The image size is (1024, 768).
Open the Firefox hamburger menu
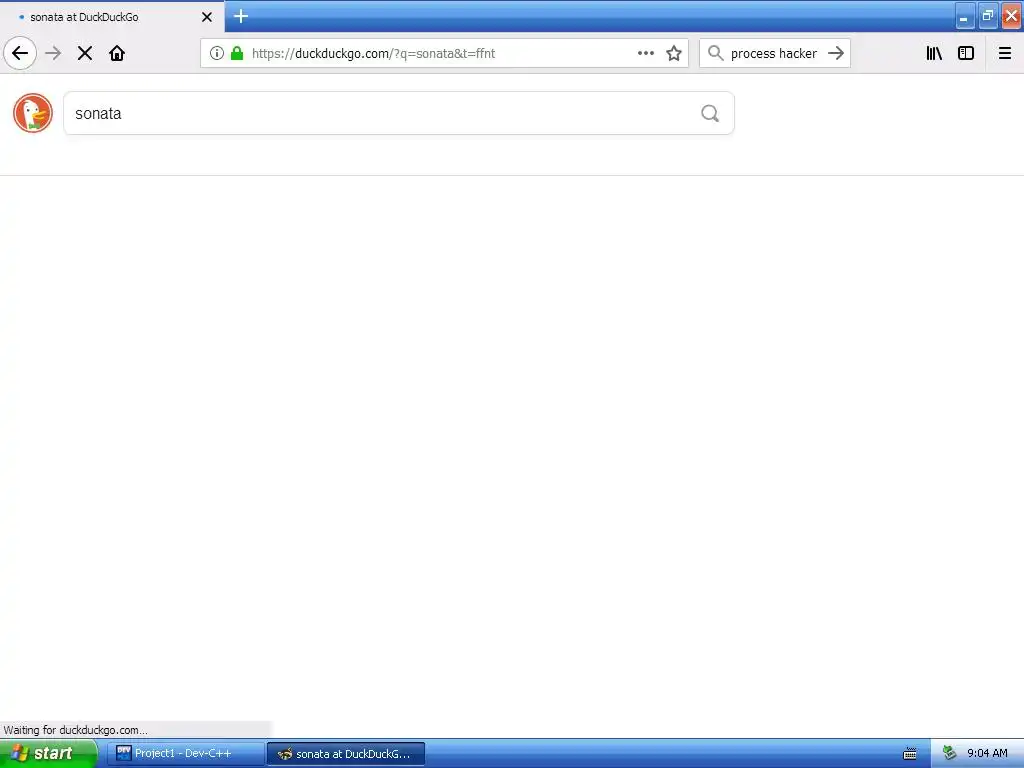pyautogui.click(x=1005, y=53)
